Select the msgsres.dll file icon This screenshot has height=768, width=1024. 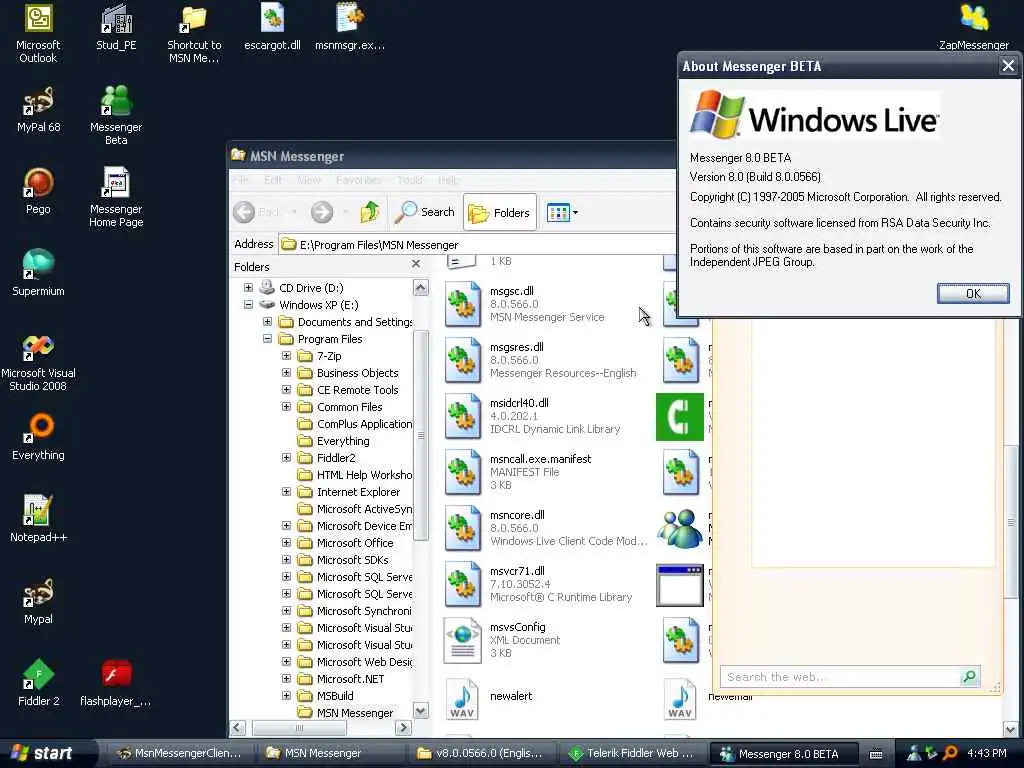tap(462, 360)
